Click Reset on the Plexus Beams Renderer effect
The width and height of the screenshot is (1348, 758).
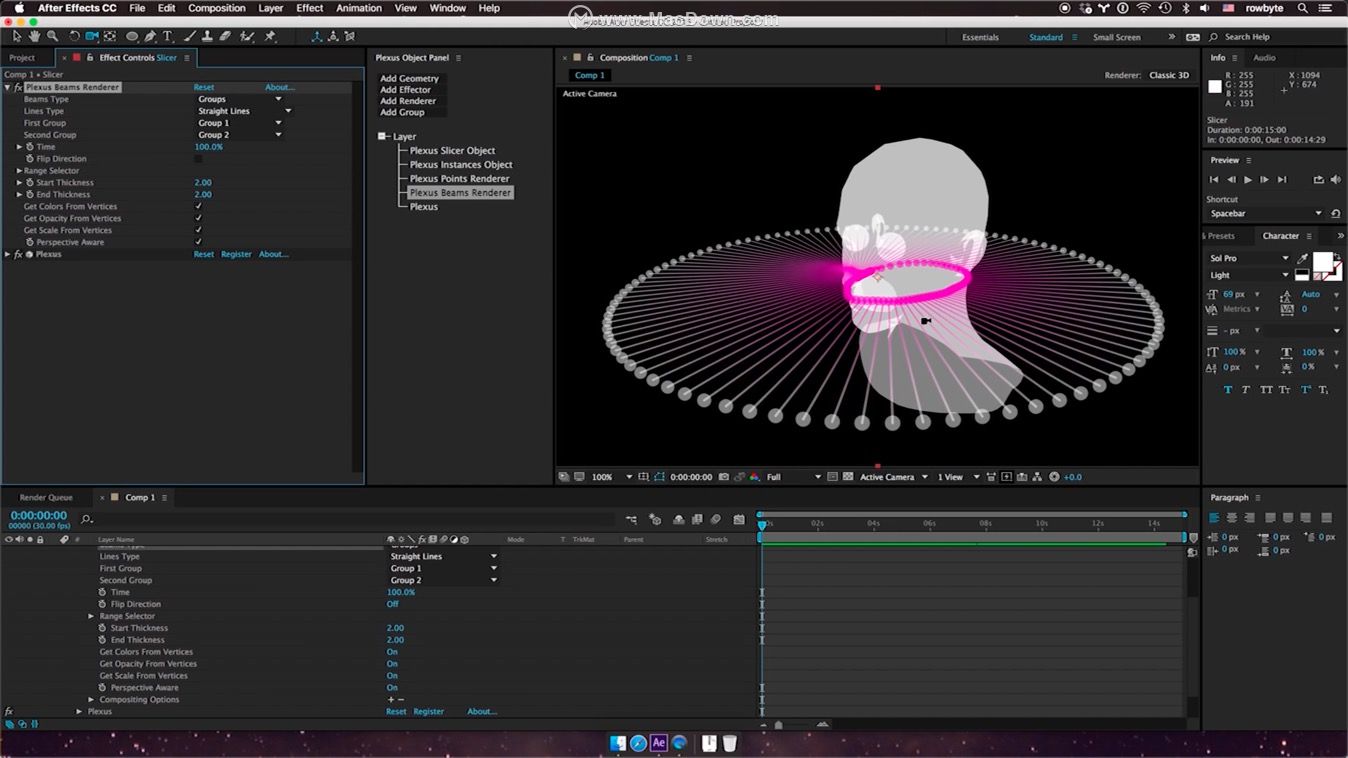click(204, 87)
